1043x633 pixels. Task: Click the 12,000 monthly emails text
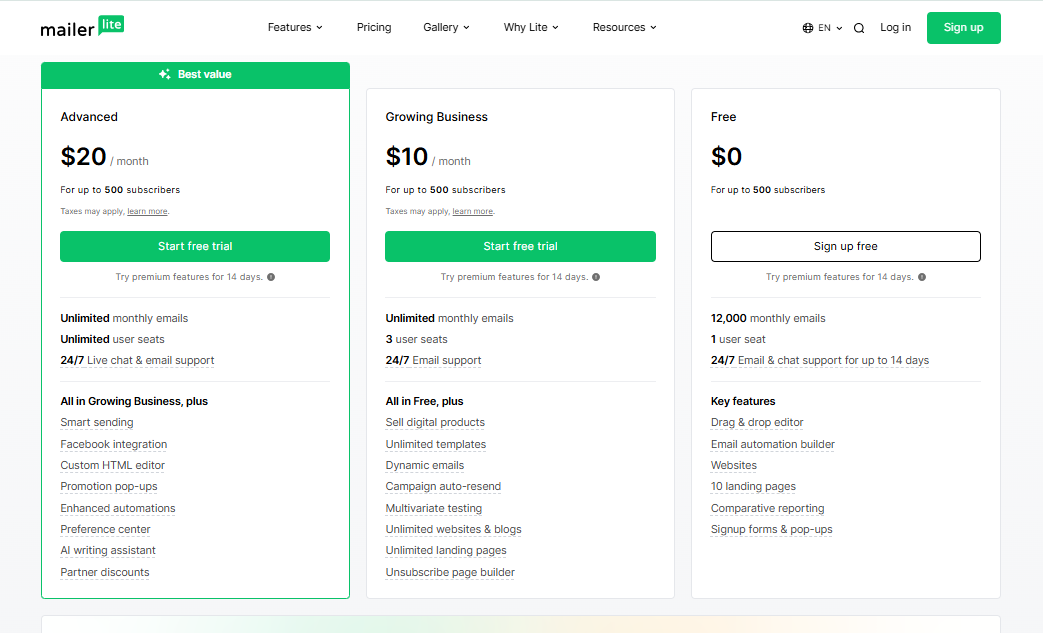[x=768, y=318]
